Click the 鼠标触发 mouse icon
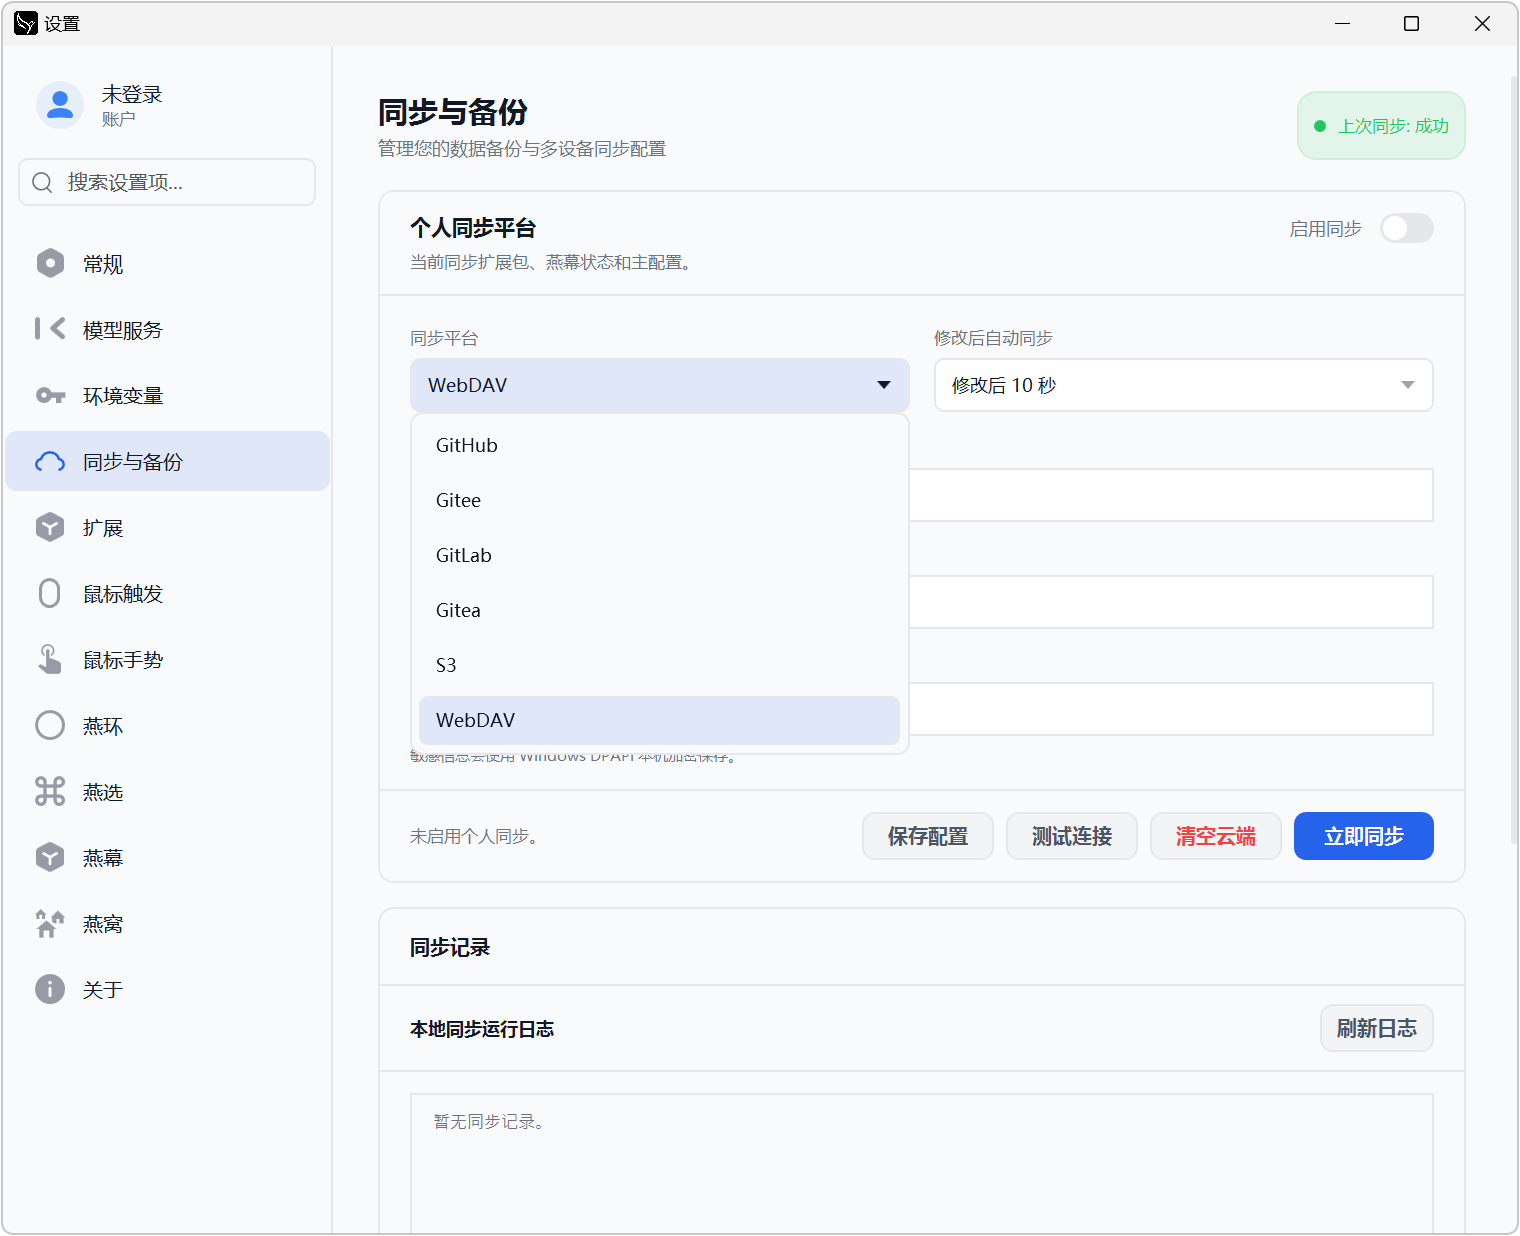Screen dimensions: 1520x1236 (50, 593)
